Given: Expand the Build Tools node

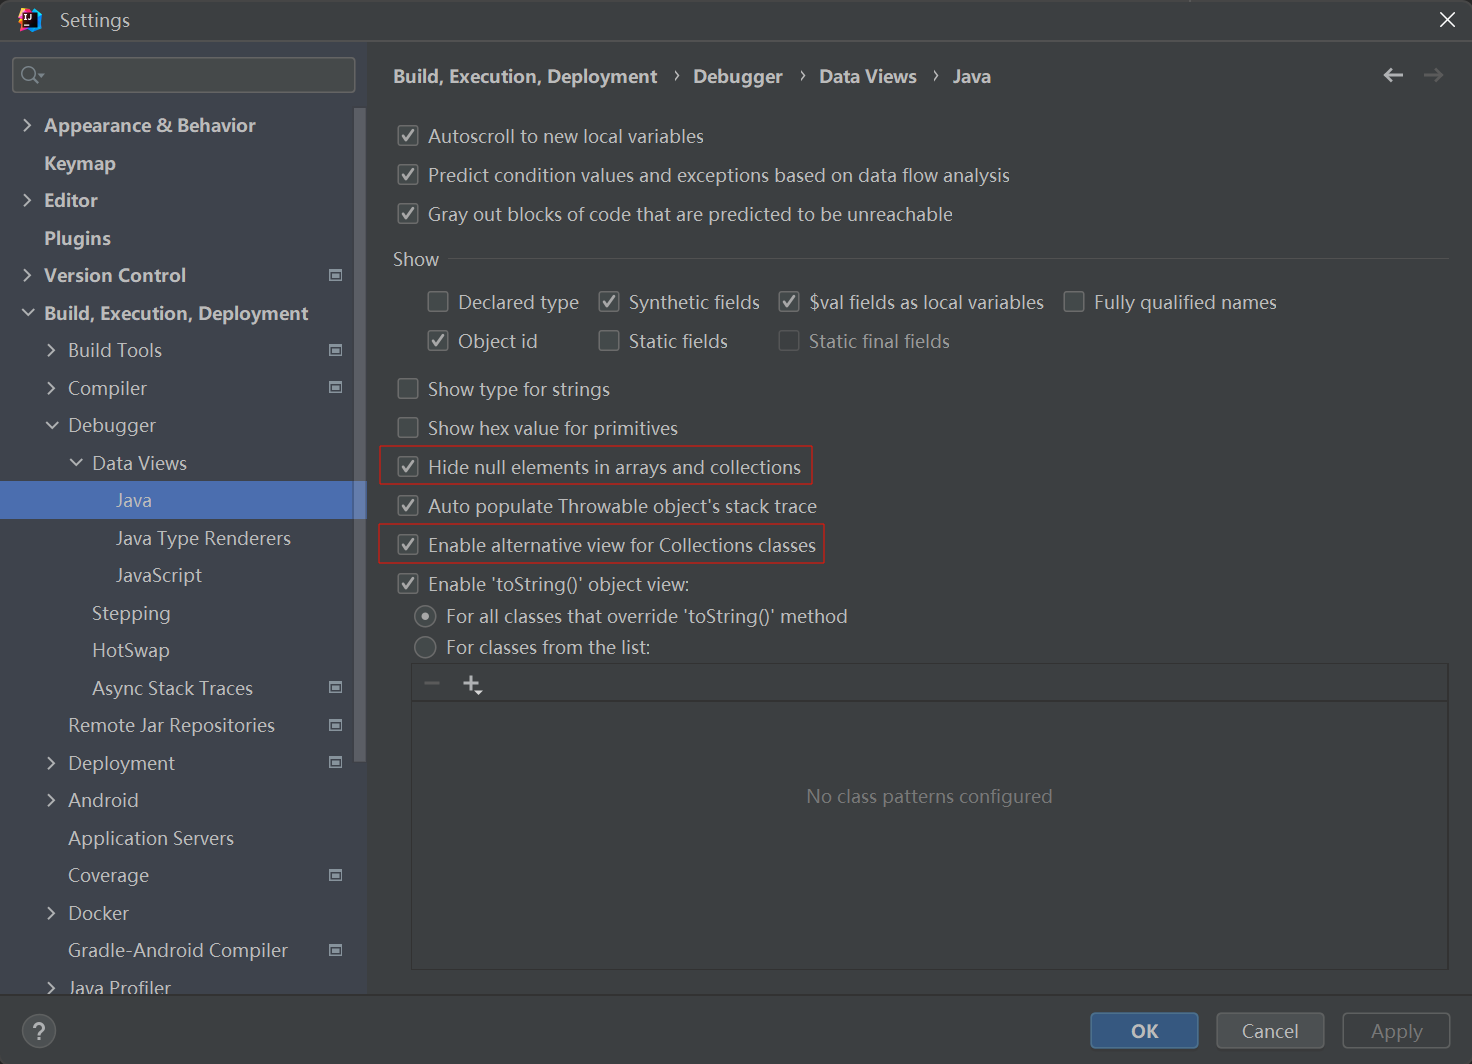Looking at the screenshot, I should pyautogui.click(x=51, y=350).
